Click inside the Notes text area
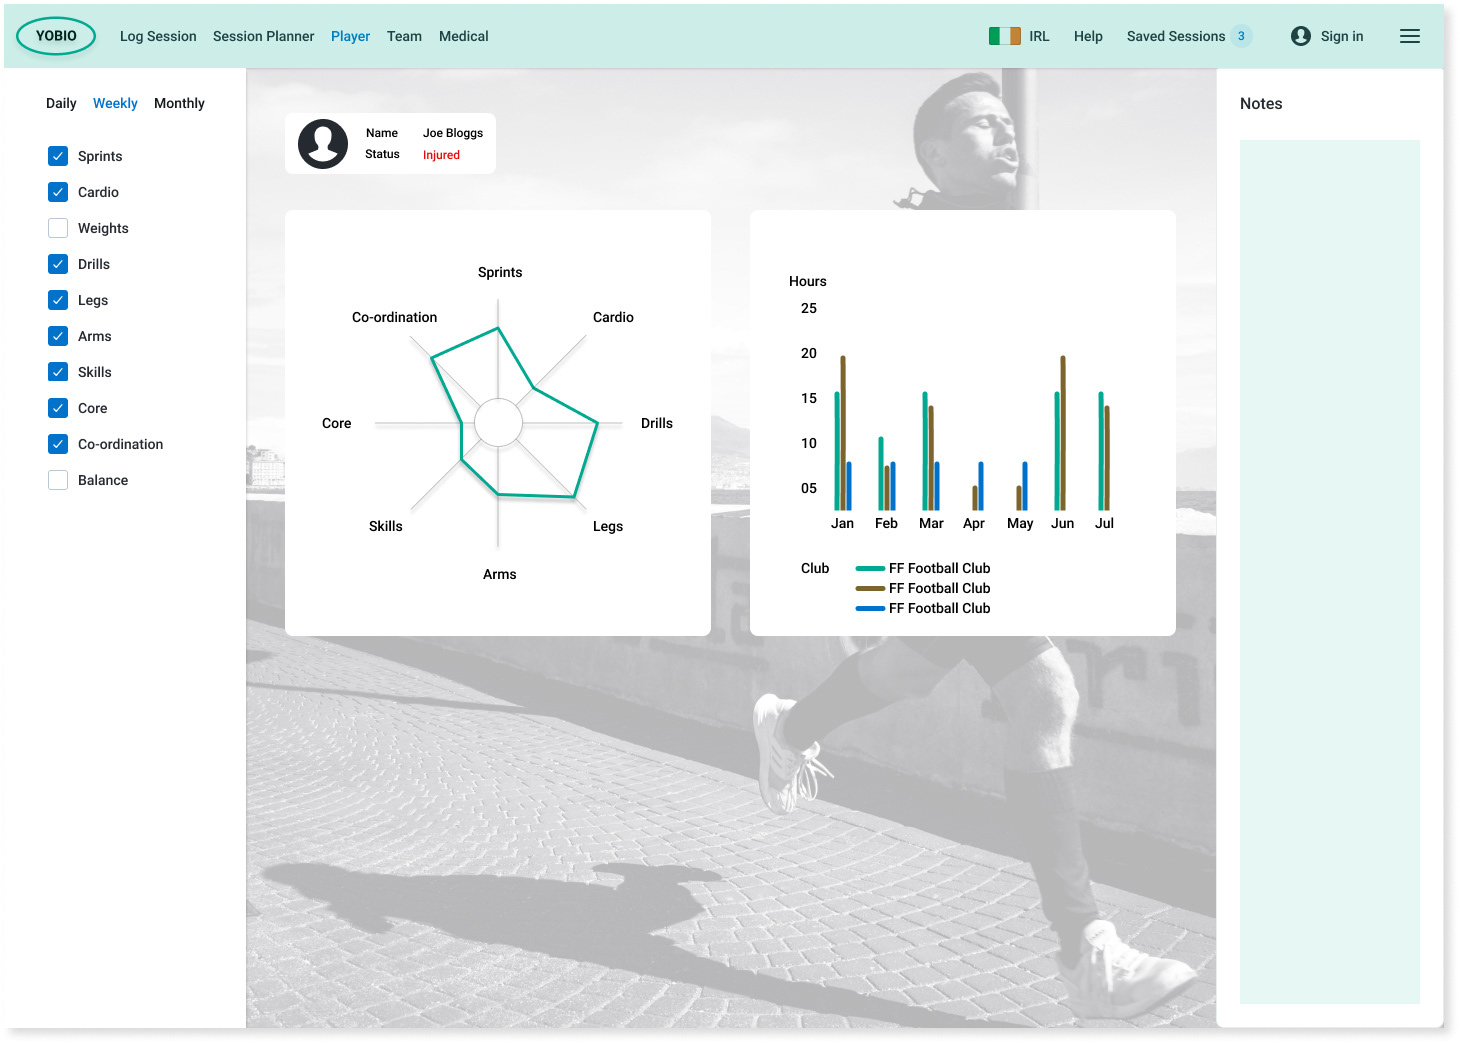Viewport: 1460px width, 1044px height. pos(1330,572)
